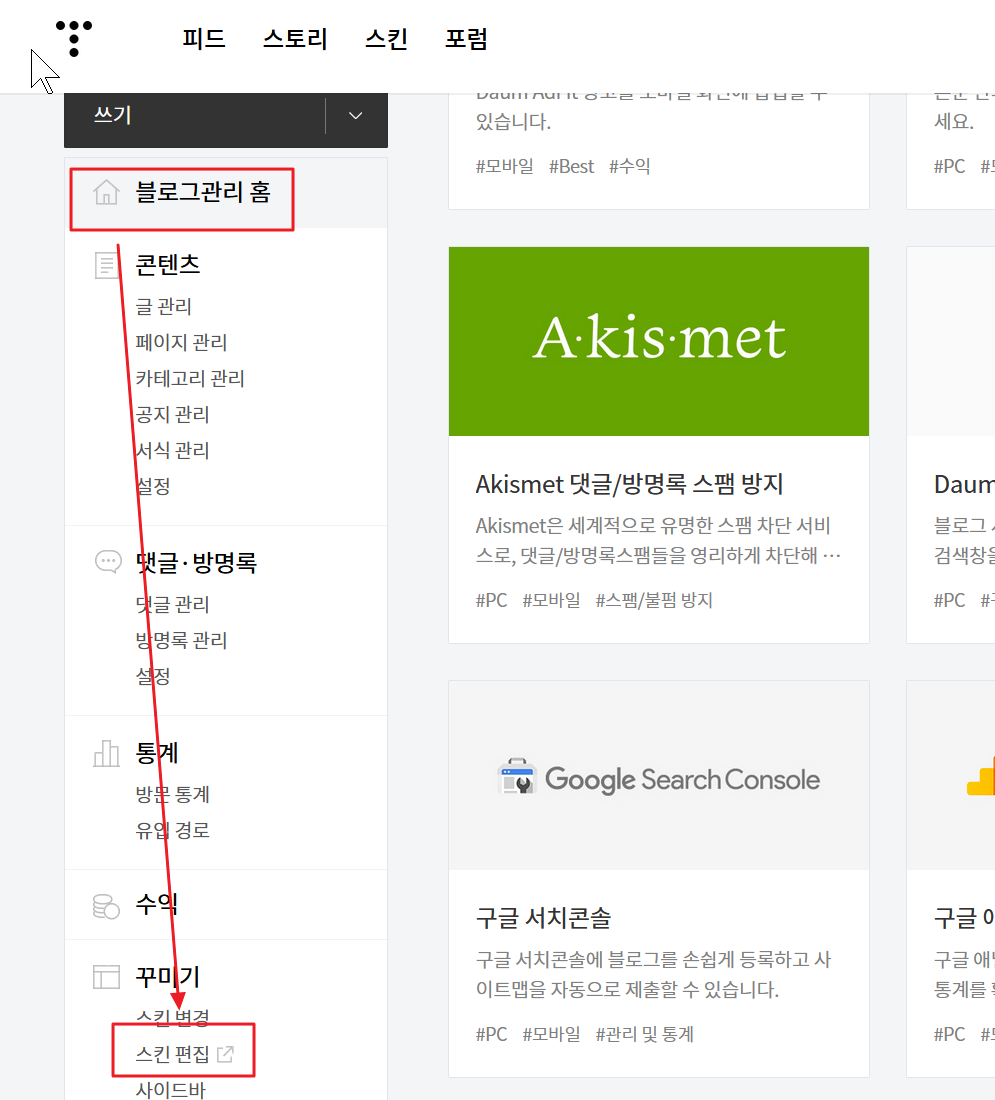The height and width of the screenshot is (1100, 995).
Task: Open the 콘텐츠 section heading
Action: 168,265
